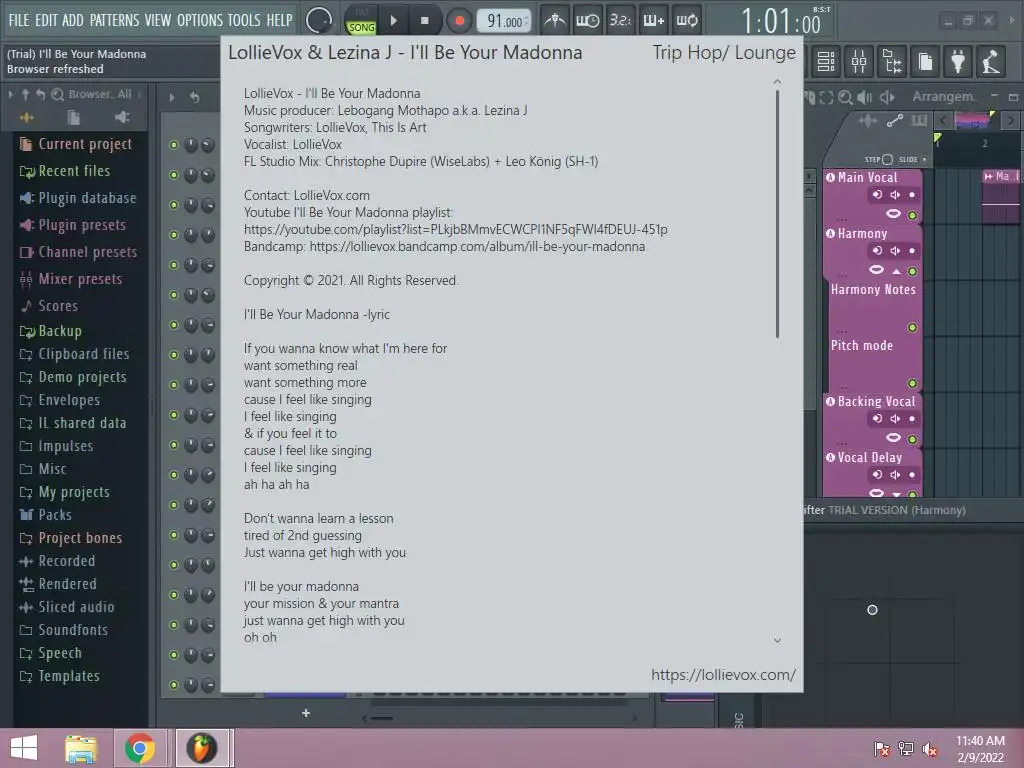This screenshot has height=768, width=1024.
Task: Show browser plugins speaker tab icon
Action: coord(121,118)
